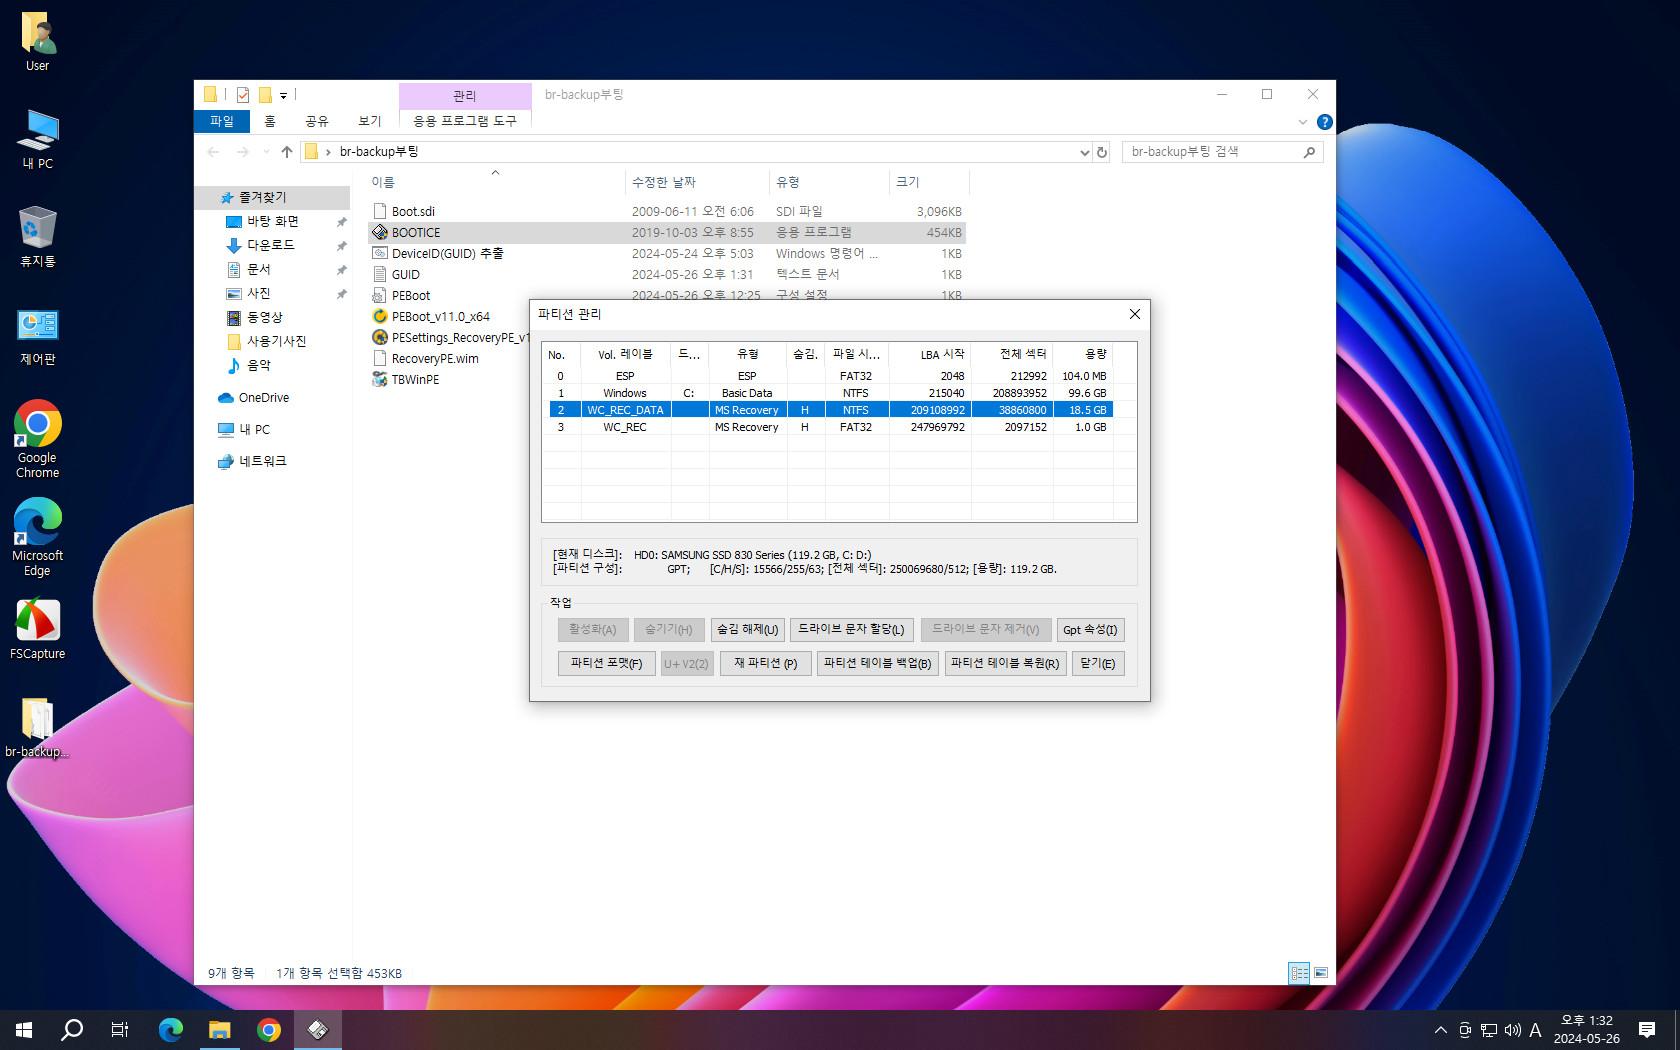Click the quick access properties checkmark icon

[x=243, y=95]
